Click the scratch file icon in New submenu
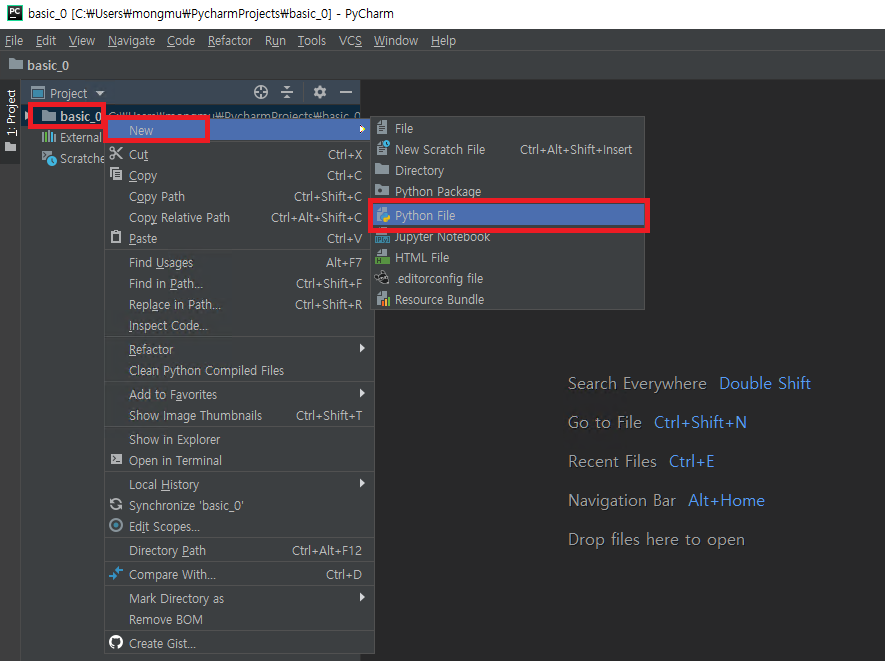The height and width of the screenshot is (661, 885). pyautogui.click(x=383, y=148)
